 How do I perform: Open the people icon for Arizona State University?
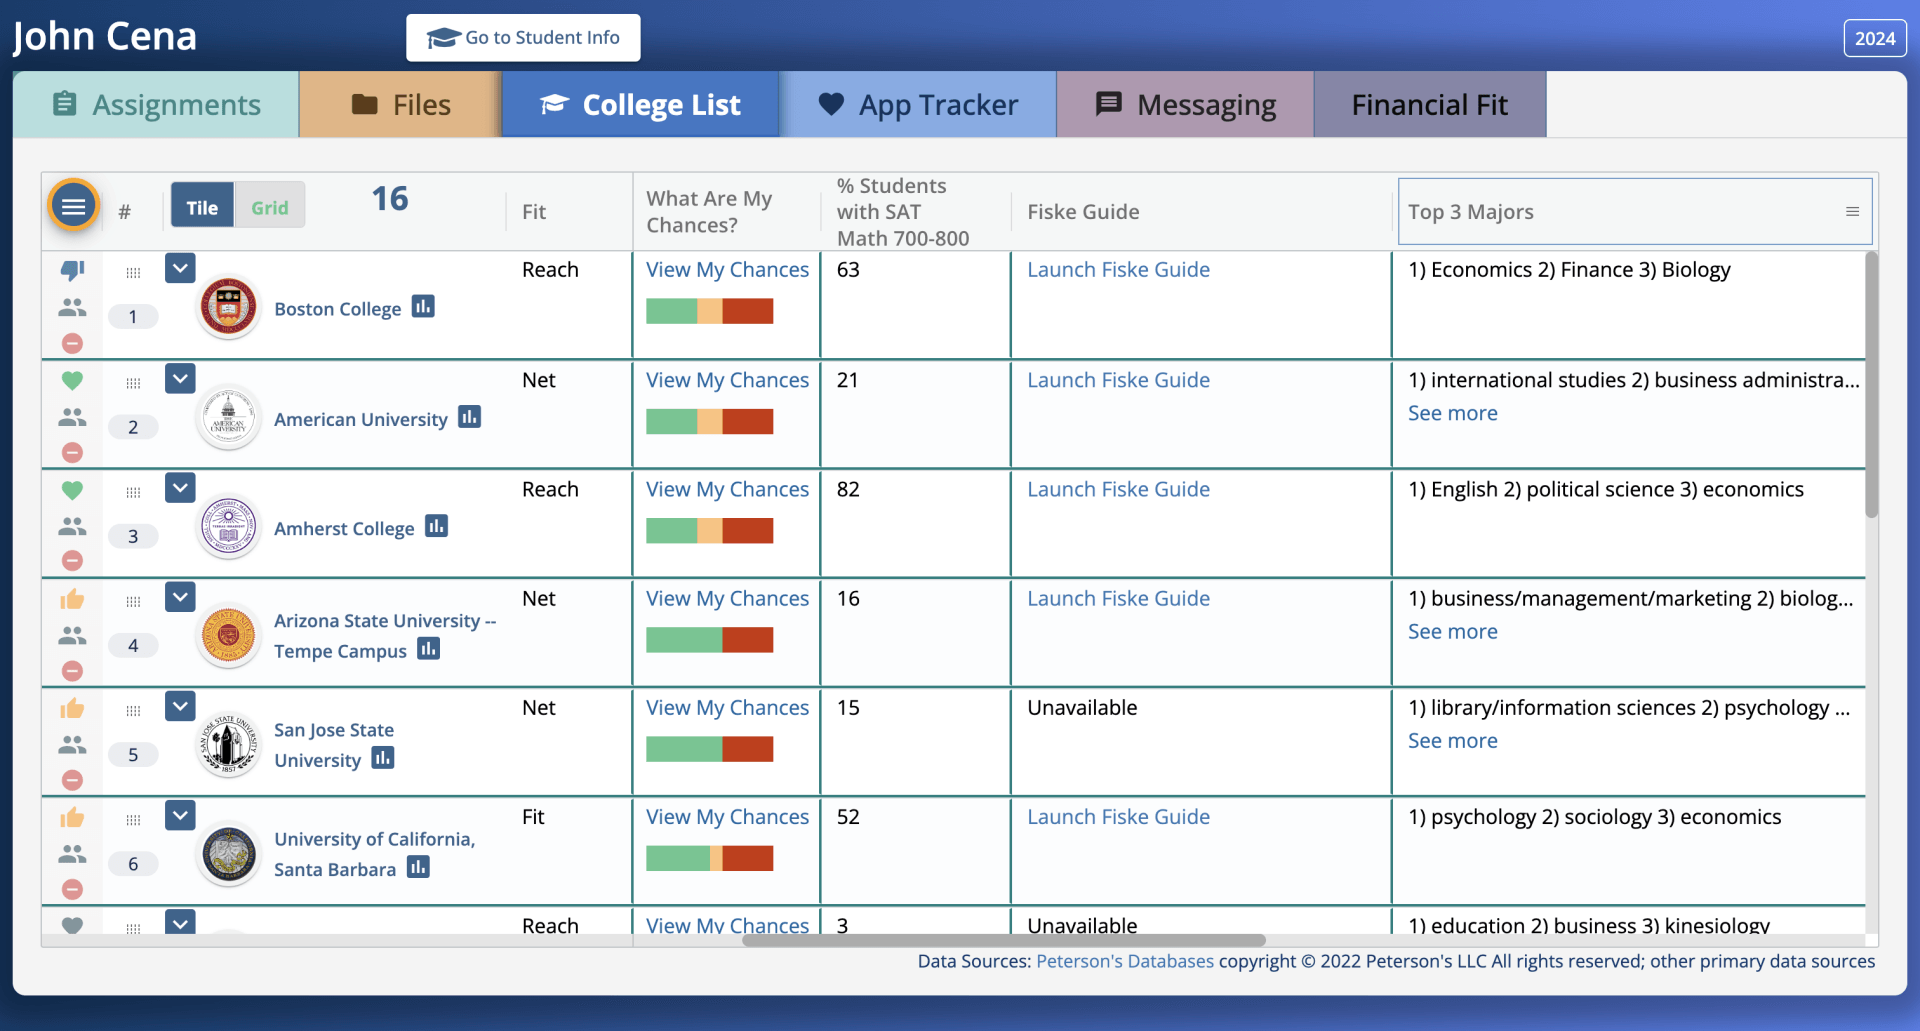(x=72, y=635)
